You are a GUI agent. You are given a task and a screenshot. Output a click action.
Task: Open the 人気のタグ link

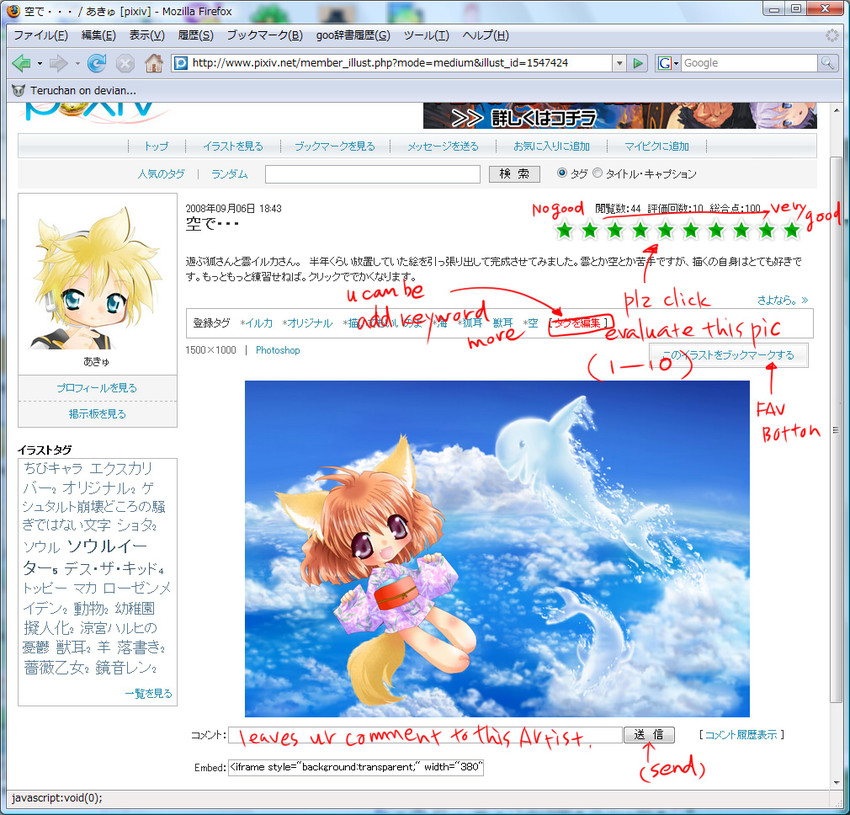pyautogui.click(x=161, y=174)
